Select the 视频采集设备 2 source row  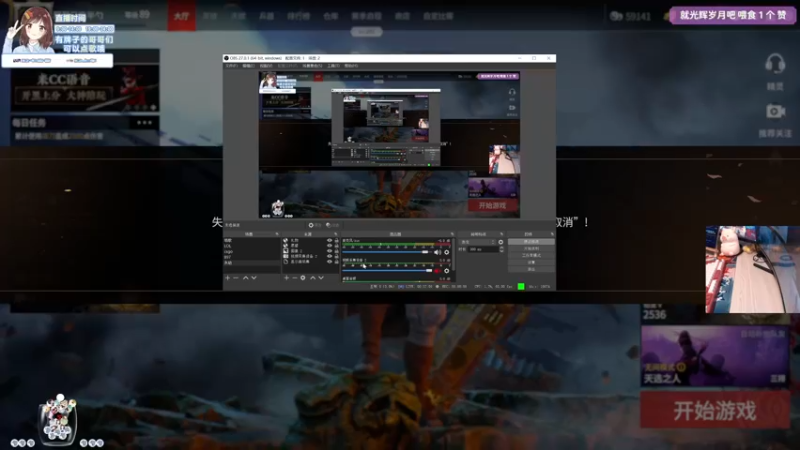point(310,256)
